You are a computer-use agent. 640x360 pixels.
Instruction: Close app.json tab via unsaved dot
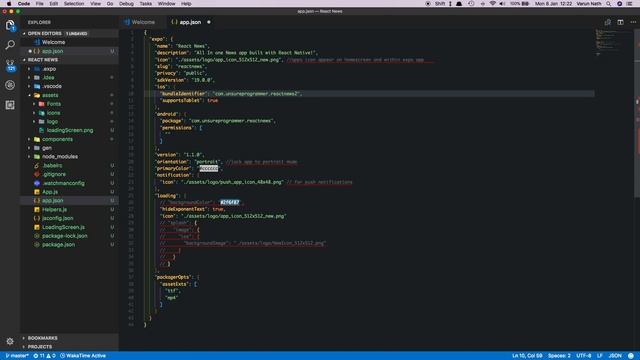(x=209, y=22)
